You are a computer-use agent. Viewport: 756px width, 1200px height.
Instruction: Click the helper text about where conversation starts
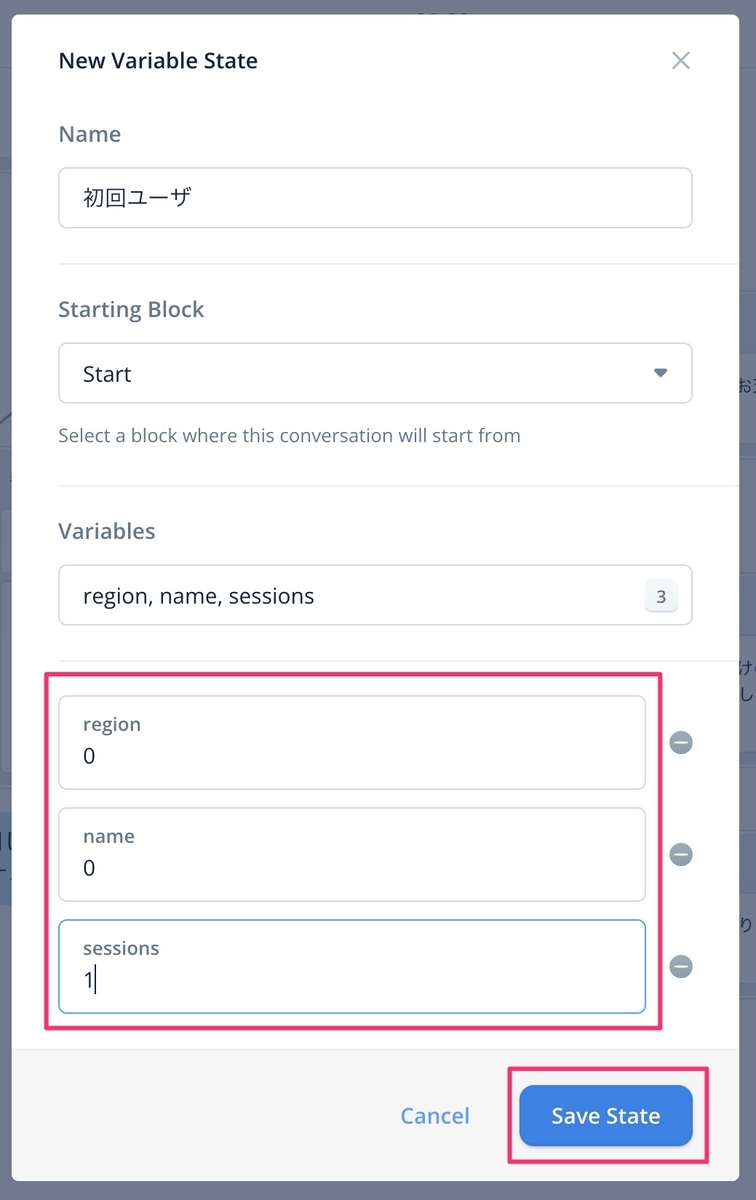290,436
